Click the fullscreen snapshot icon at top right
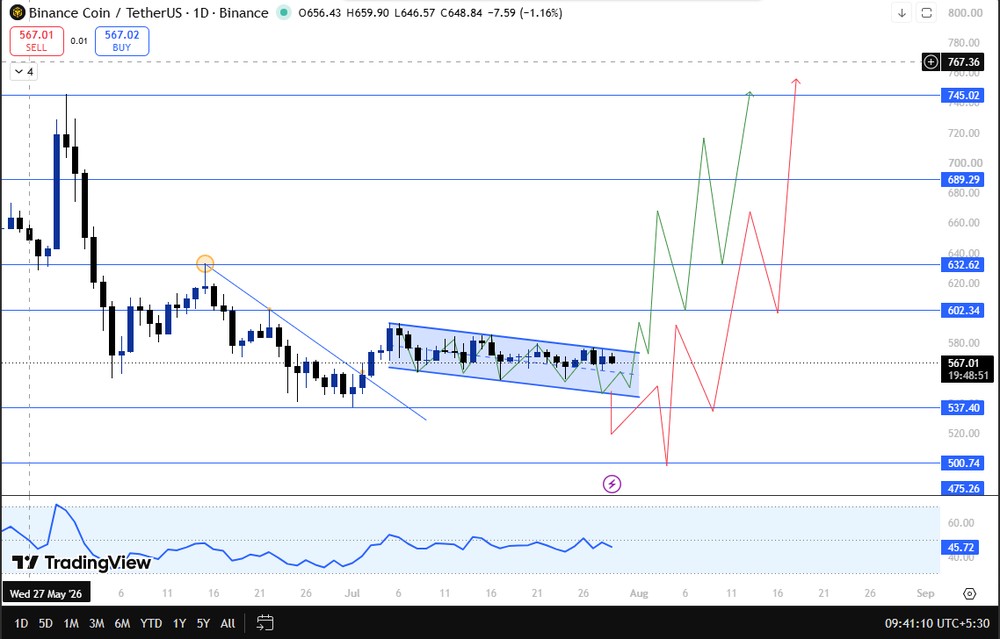 (x=926, y=13)
